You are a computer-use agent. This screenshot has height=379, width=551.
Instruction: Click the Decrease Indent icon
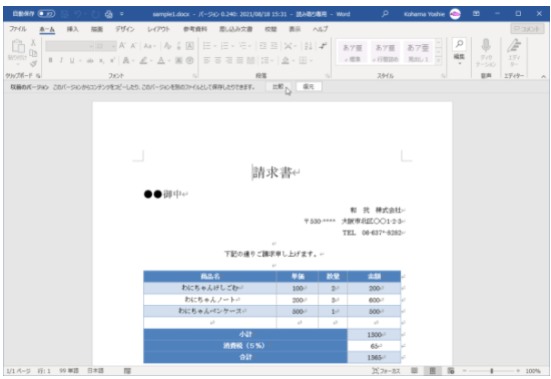pyautogui.click(x=263, y=46)
